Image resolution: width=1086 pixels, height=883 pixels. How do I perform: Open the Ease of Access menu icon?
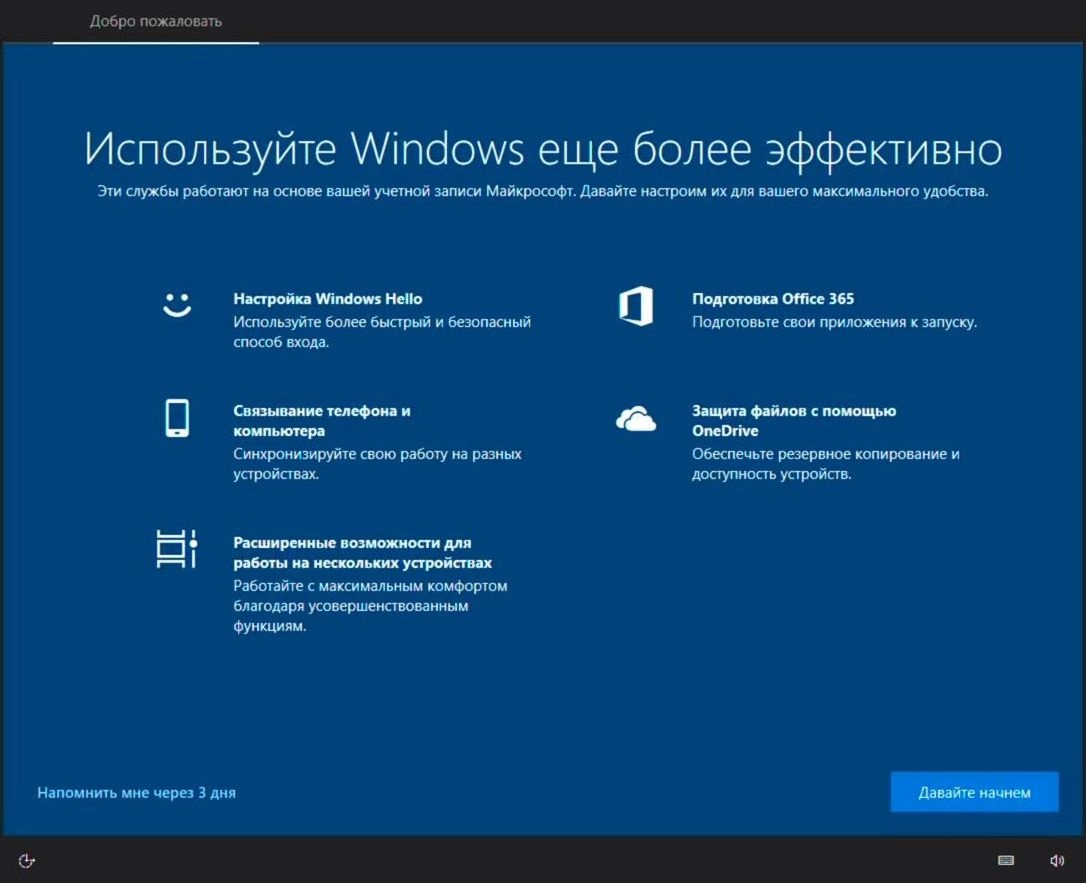click(27, 860)
